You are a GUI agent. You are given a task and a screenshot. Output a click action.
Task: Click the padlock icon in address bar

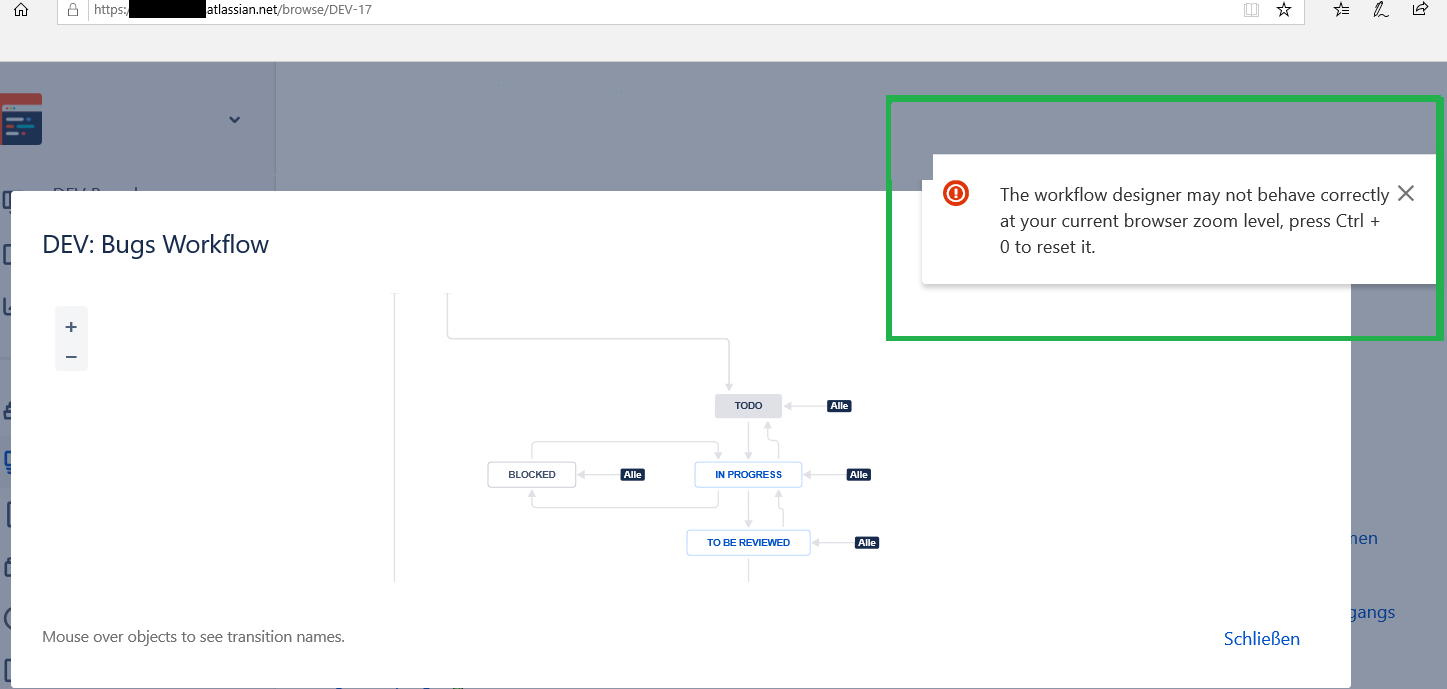[73, 10]
